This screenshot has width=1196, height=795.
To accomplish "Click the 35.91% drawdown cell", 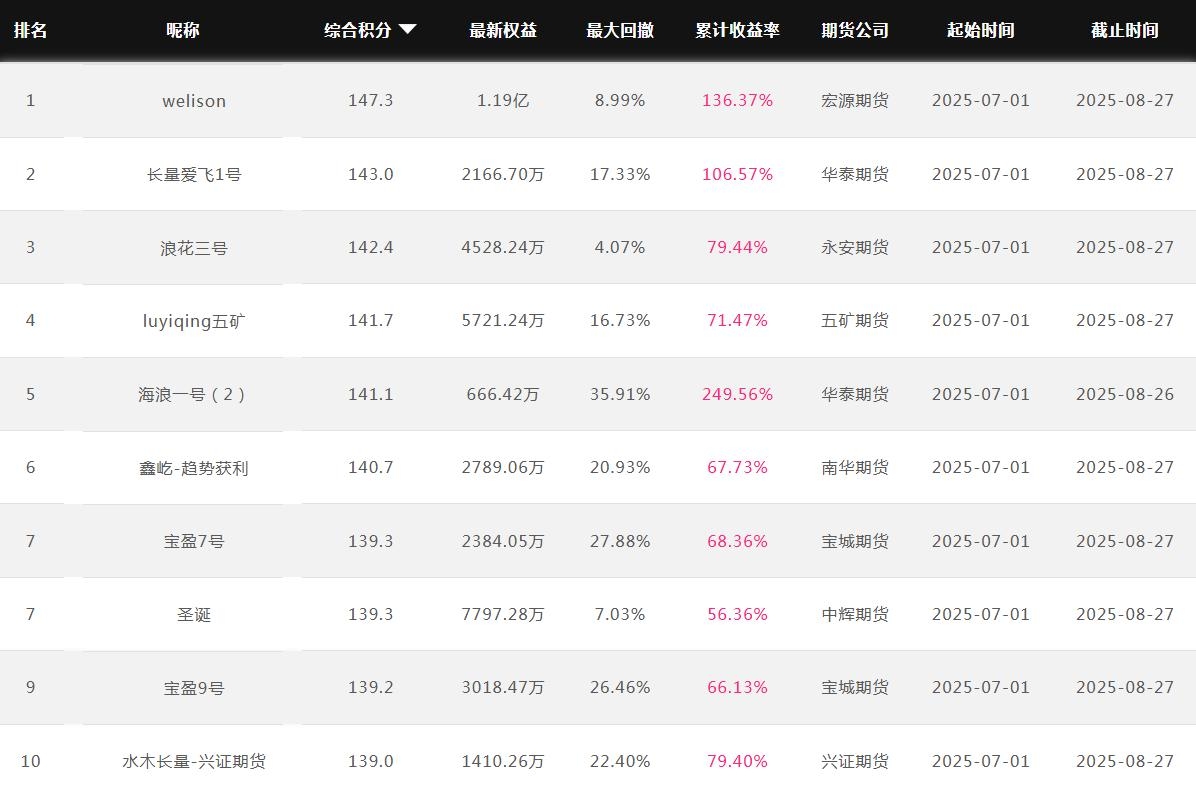I will point(620,394).
